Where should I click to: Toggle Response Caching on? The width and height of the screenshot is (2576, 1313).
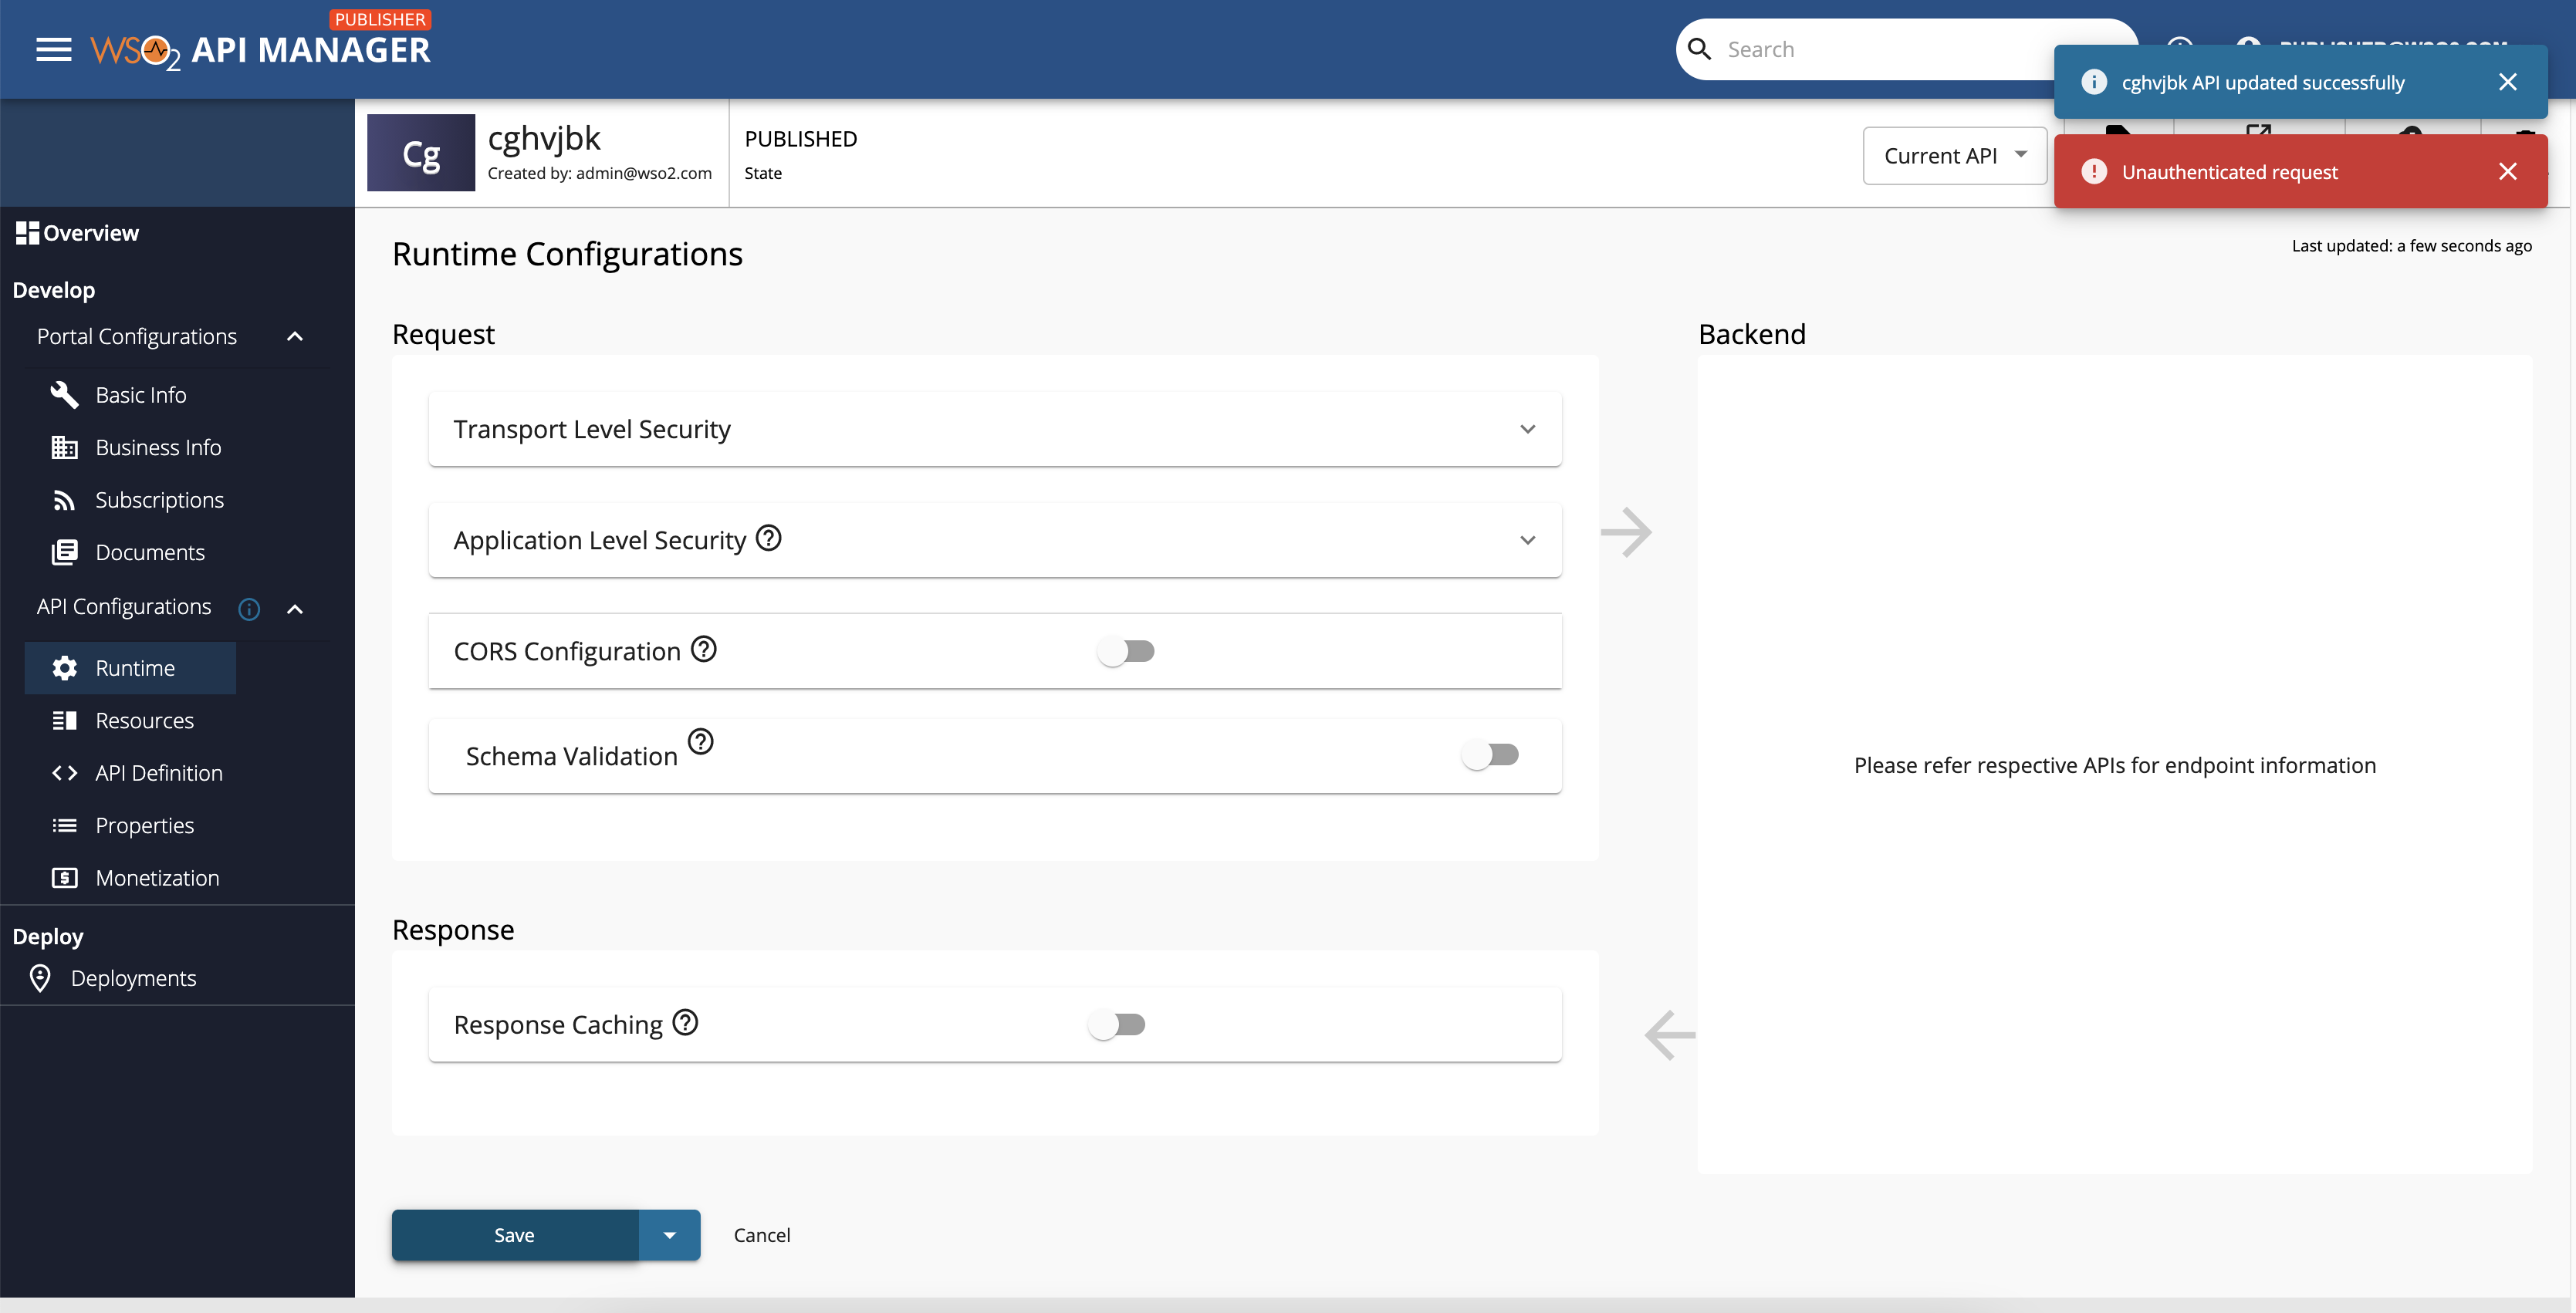click(1116, 1024)
